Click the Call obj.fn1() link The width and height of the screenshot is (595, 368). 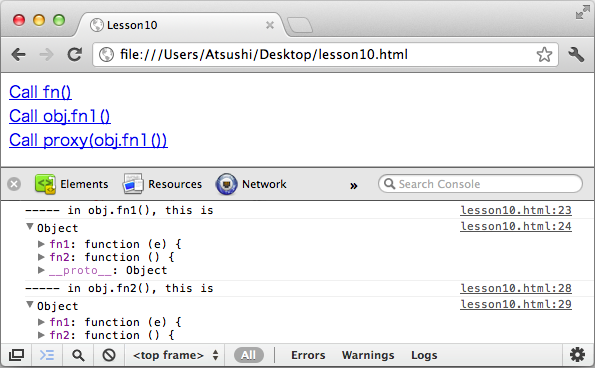tap(60, 116)
